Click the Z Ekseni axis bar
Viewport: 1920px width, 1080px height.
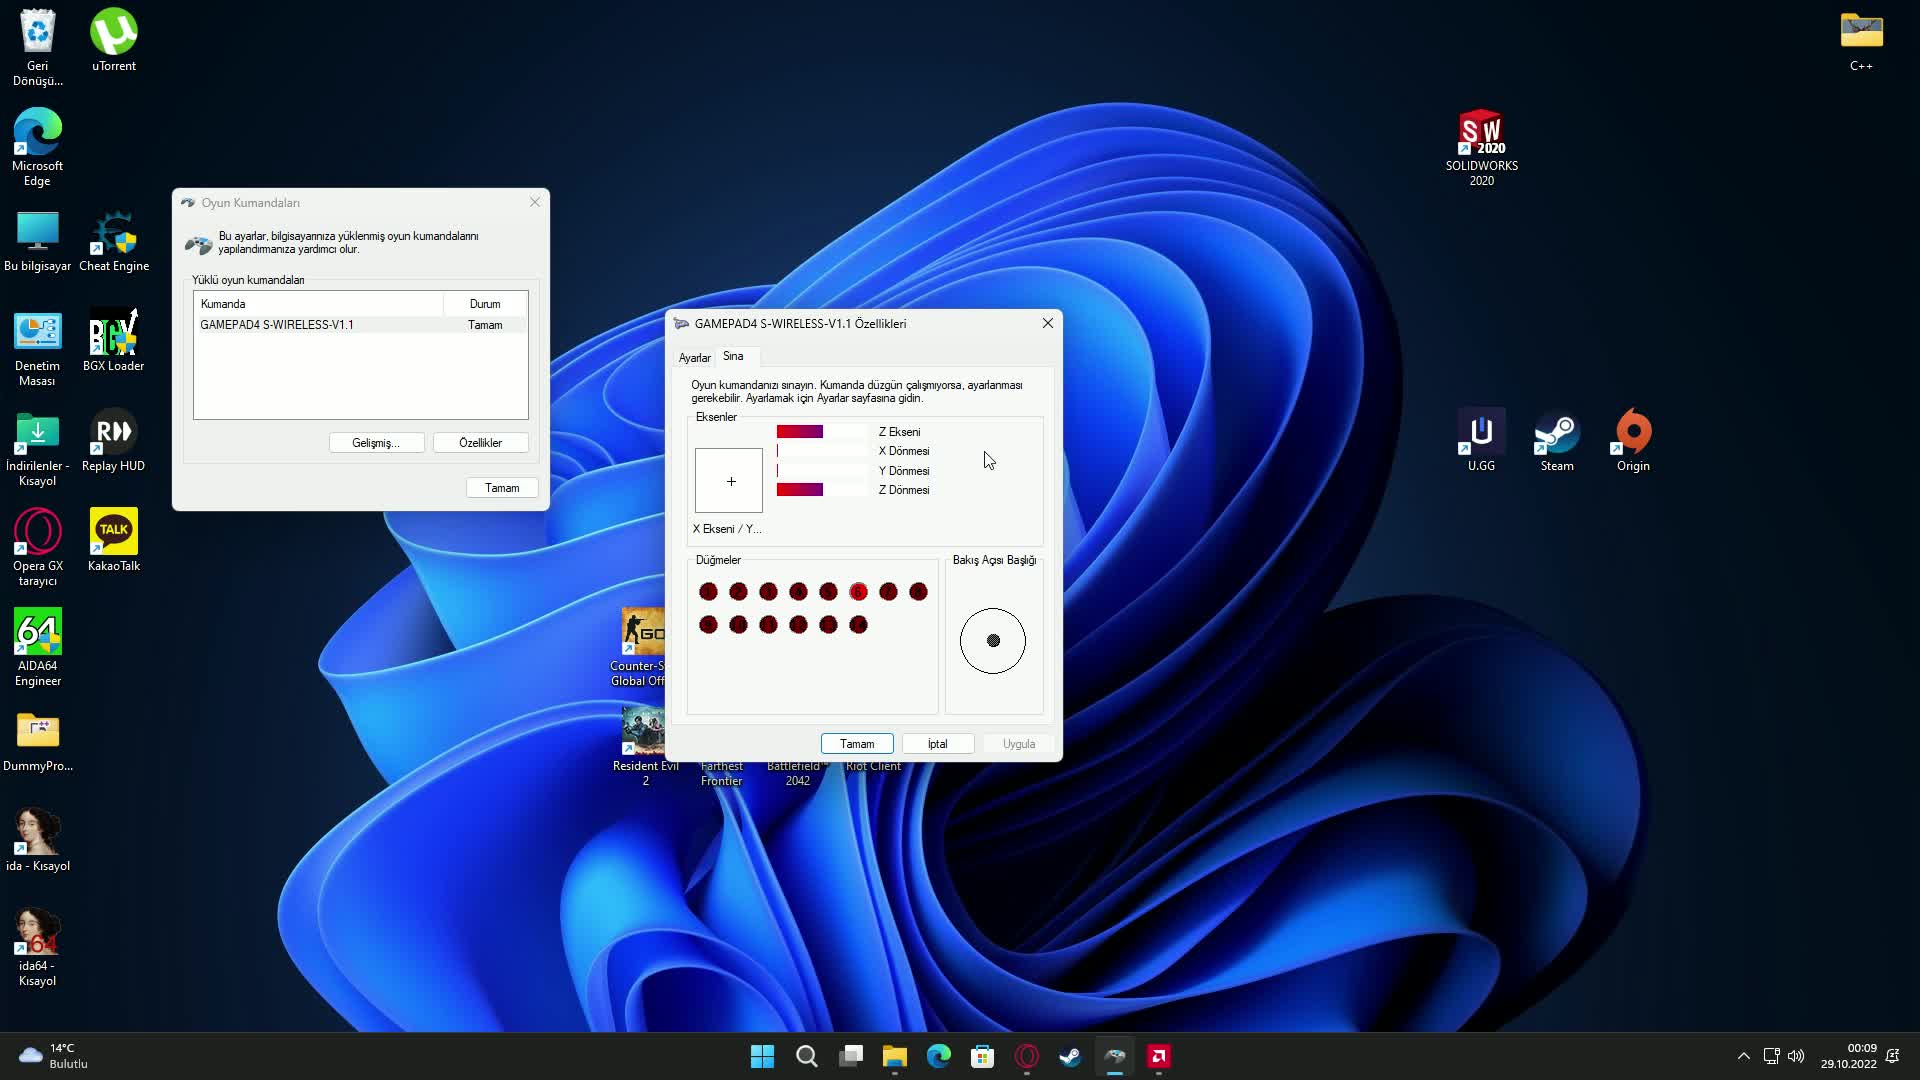(x=821, y=432)
